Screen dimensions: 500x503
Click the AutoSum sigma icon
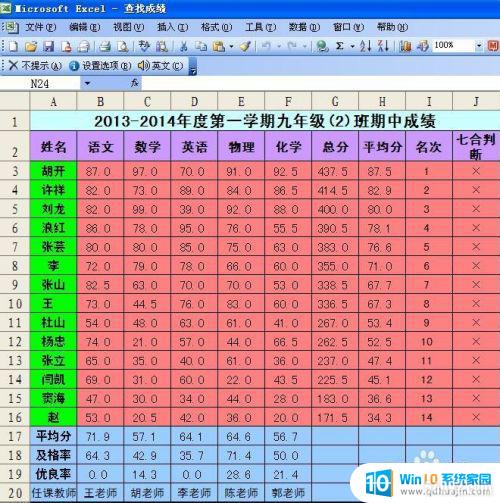tap(340, 46)
